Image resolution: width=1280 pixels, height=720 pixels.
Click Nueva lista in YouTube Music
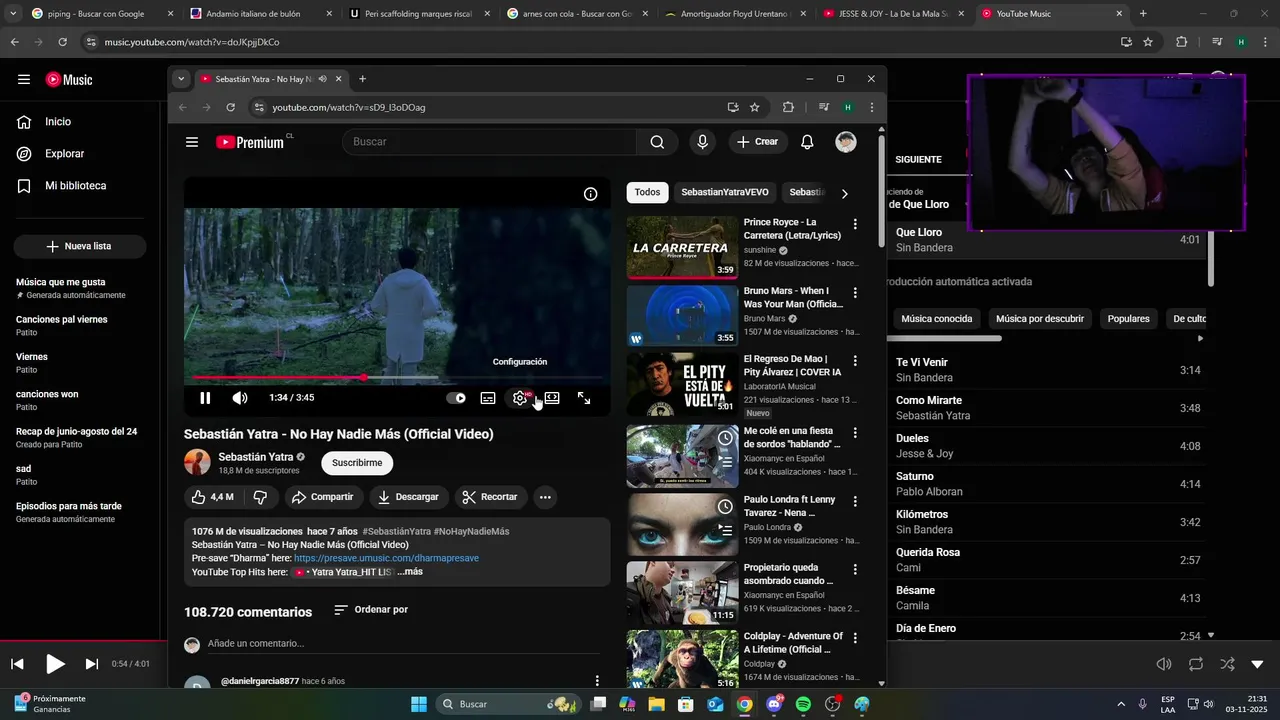pos(80,246)
